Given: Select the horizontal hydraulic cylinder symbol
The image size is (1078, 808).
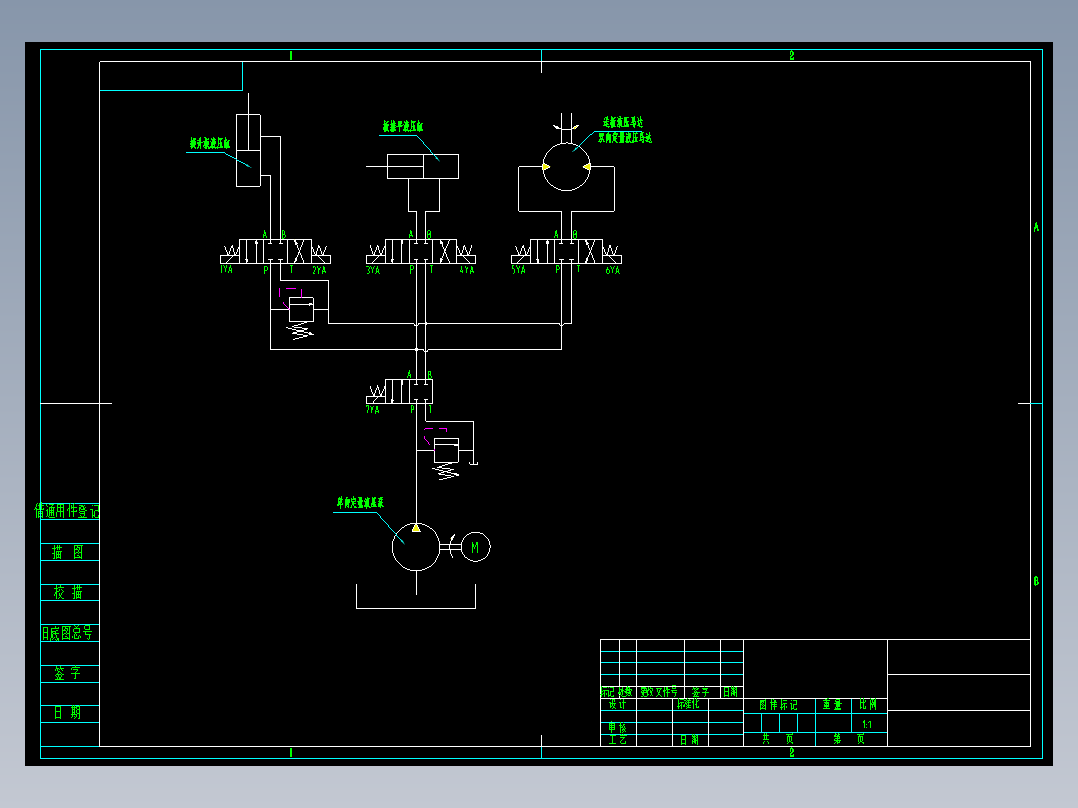Looking at the screenshot, I should [x=422, y=166].
